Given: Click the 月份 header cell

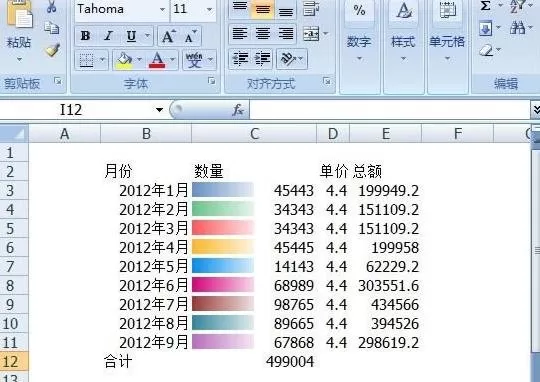Looking at the screenshot, I should click(x=146, y=171).
